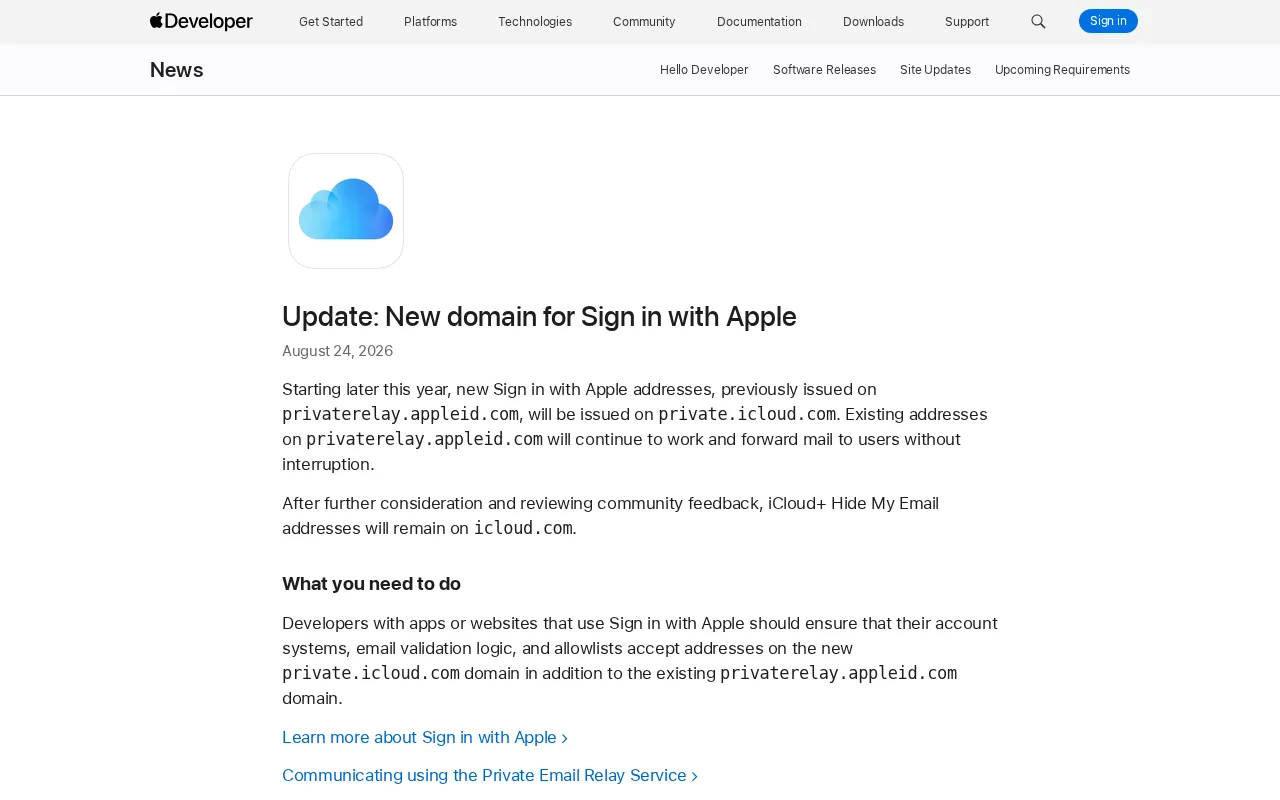
Task: Click the Sign in button
Action: click(1108, 21)
